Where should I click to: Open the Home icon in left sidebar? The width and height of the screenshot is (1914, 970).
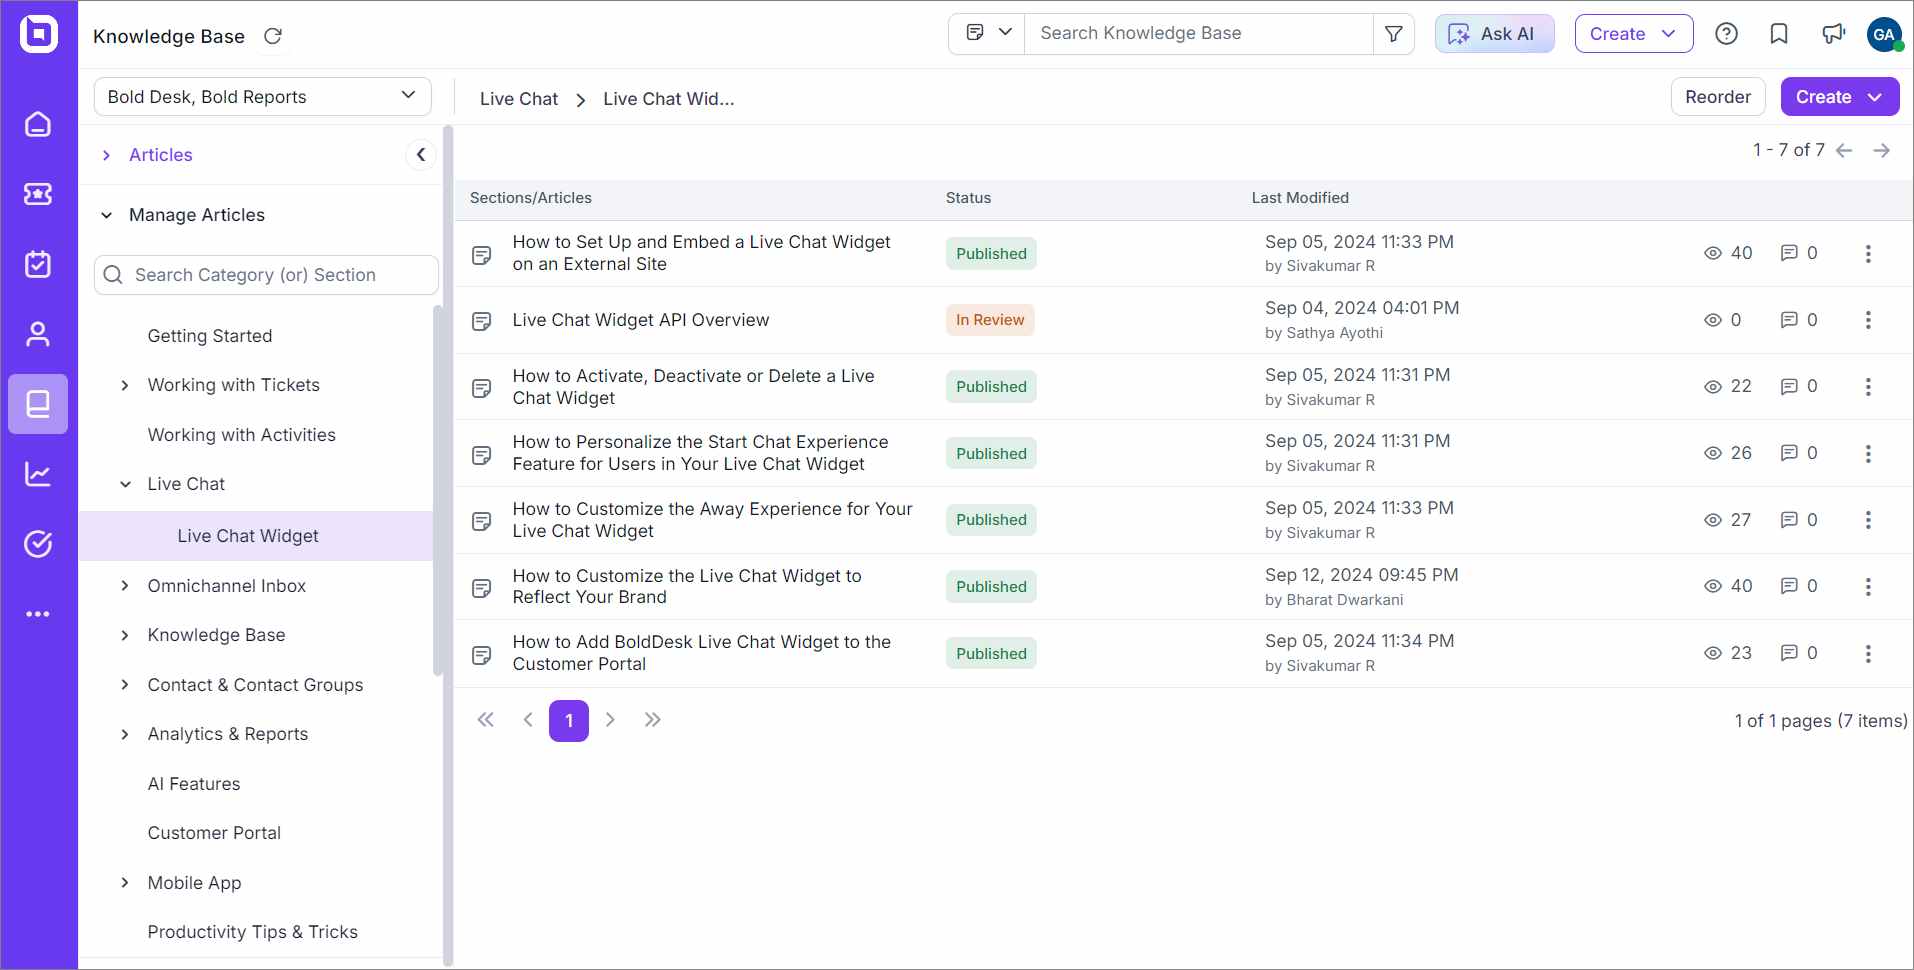pyautogui.click(x=38, y=124)
